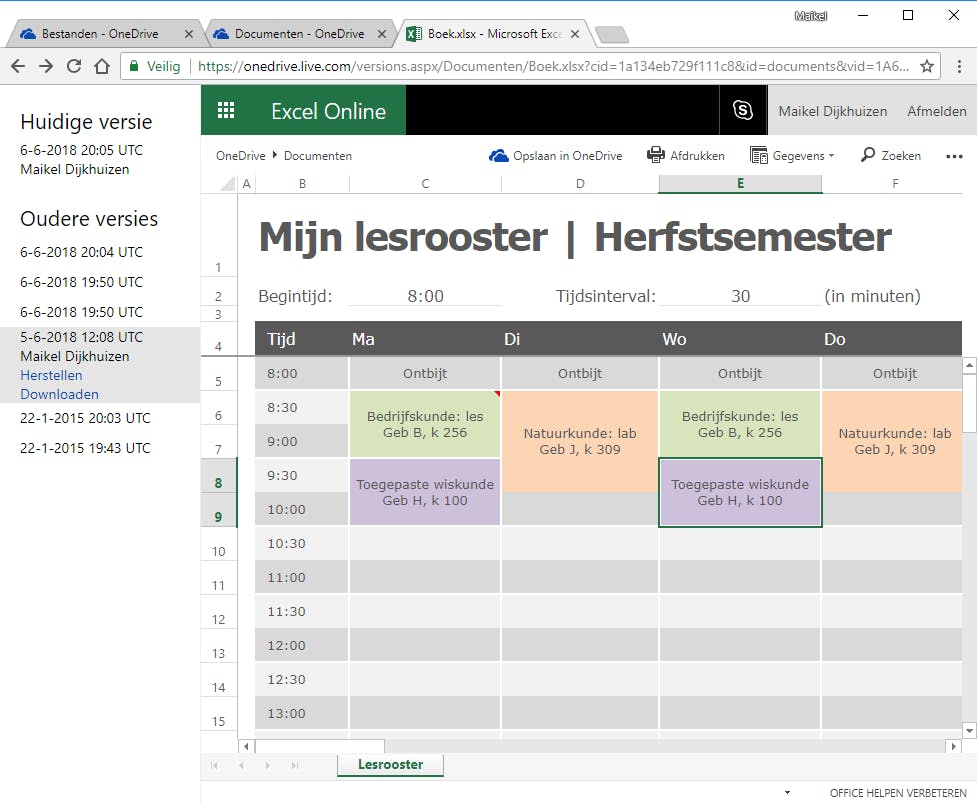The width and height of the screenshot is (977, 803).
Task: Close the Documenten - OneDrive tab
Action: 382,34
